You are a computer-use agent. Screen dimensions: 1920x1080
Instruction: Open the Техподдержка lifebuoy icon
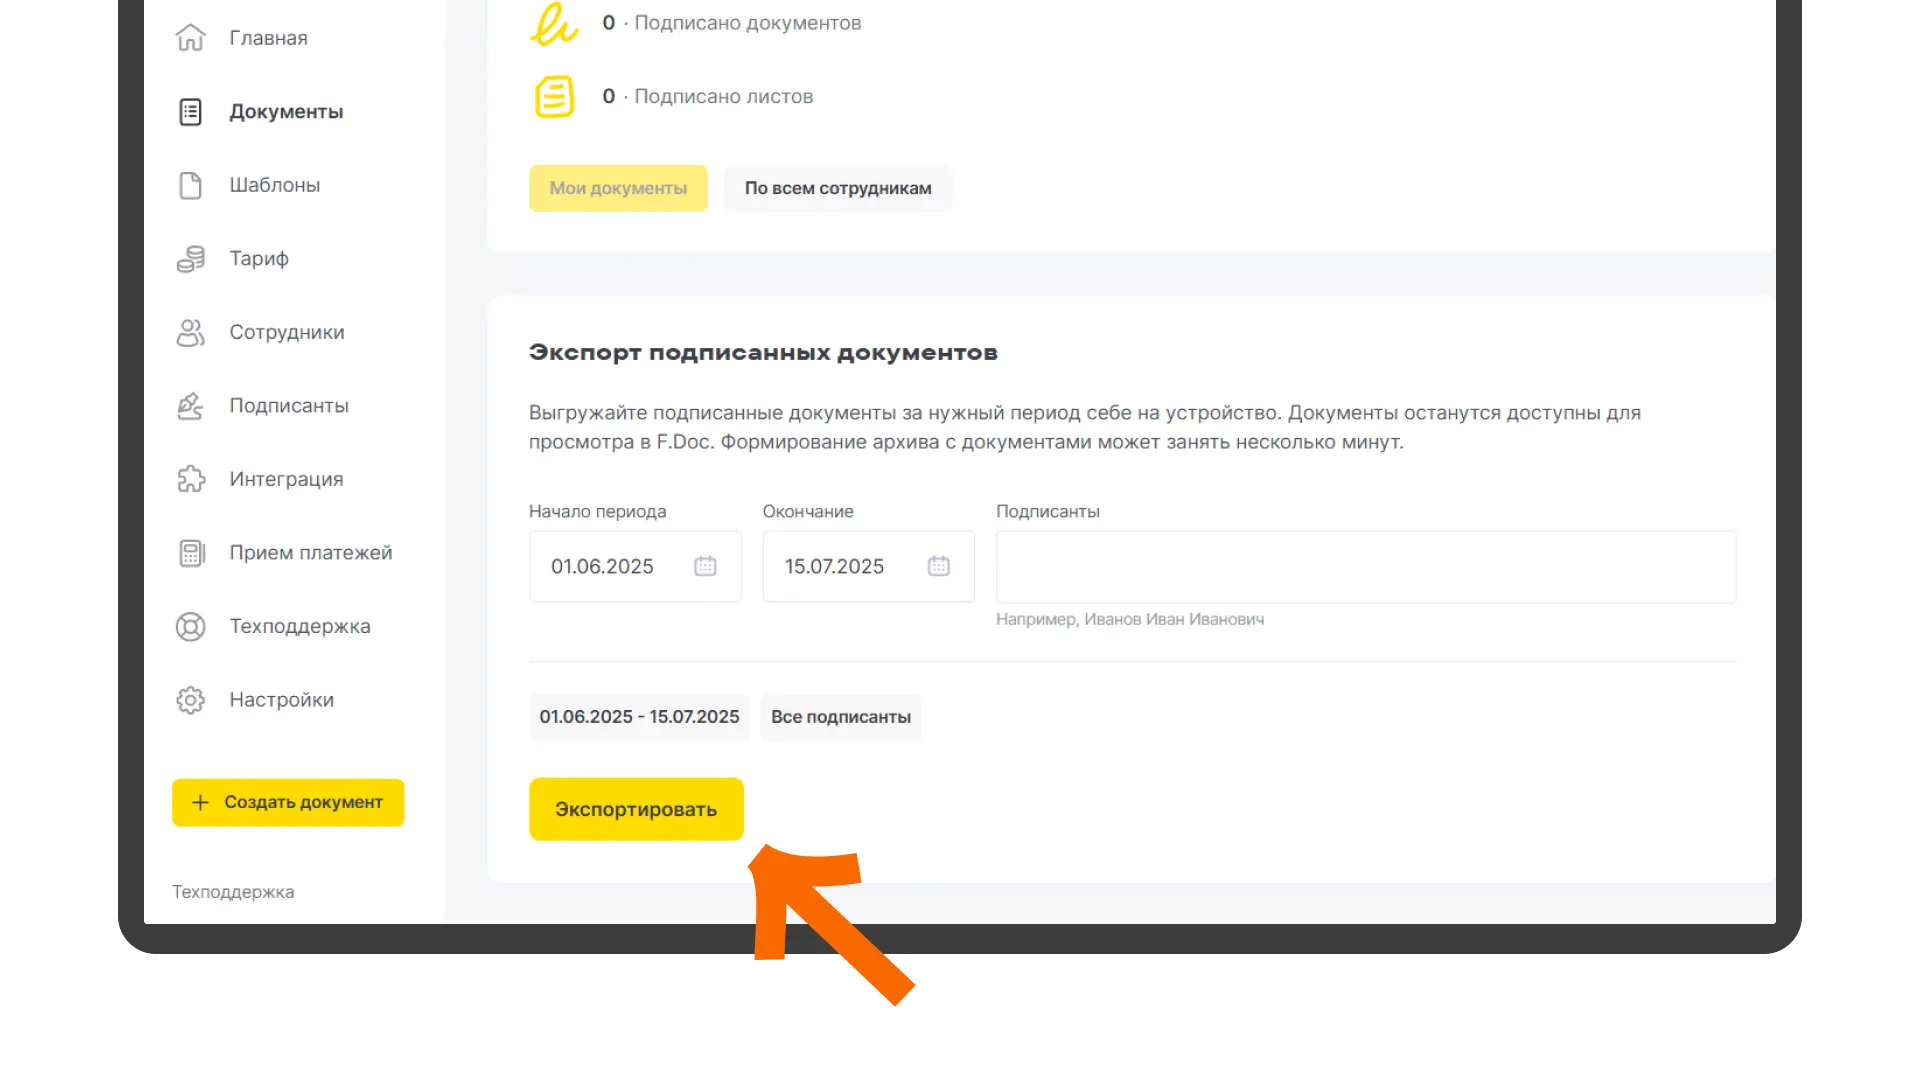pos(190,626)
